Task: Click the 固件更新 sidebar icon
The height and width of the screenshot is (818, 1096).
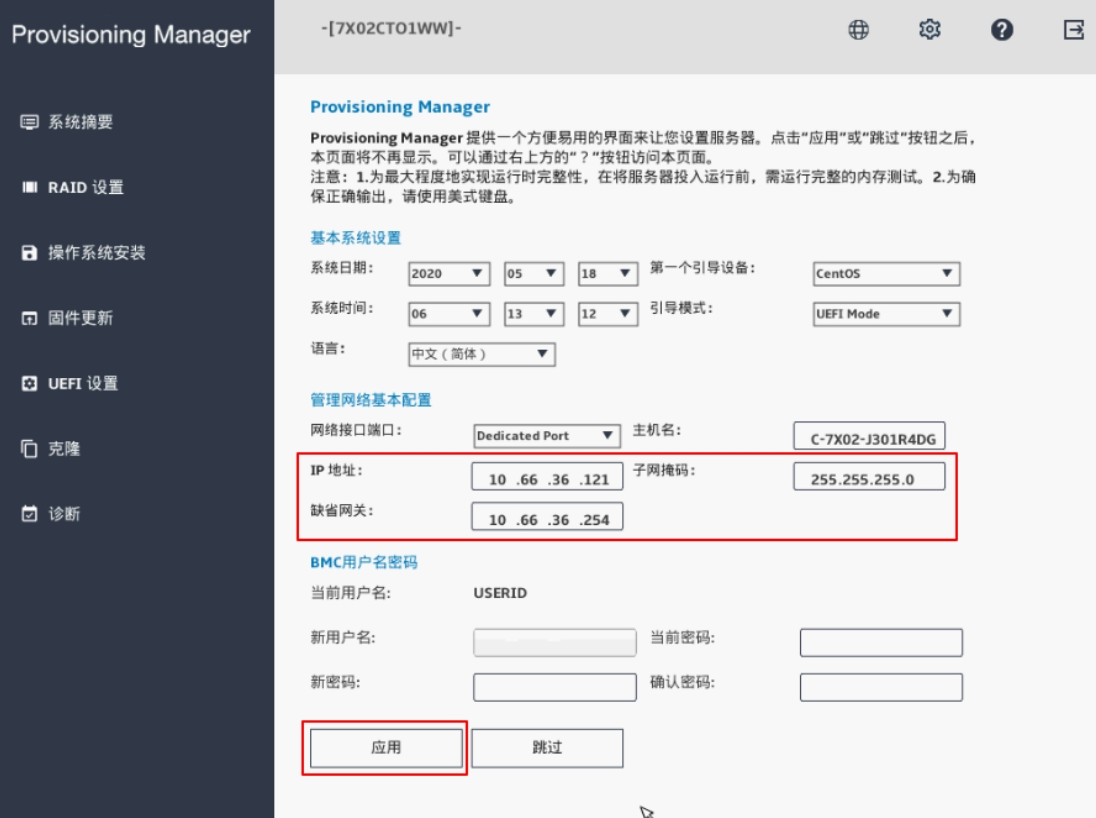Action: [x=29, y=319]
